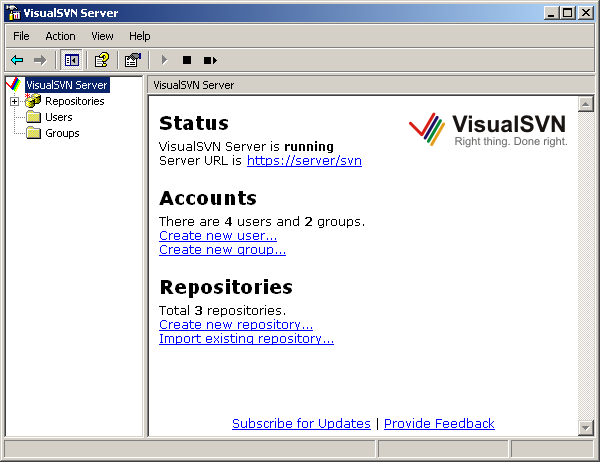Screen dimensions: 600x462
Task: Open the Help menu
Action: tap(140, 36)
